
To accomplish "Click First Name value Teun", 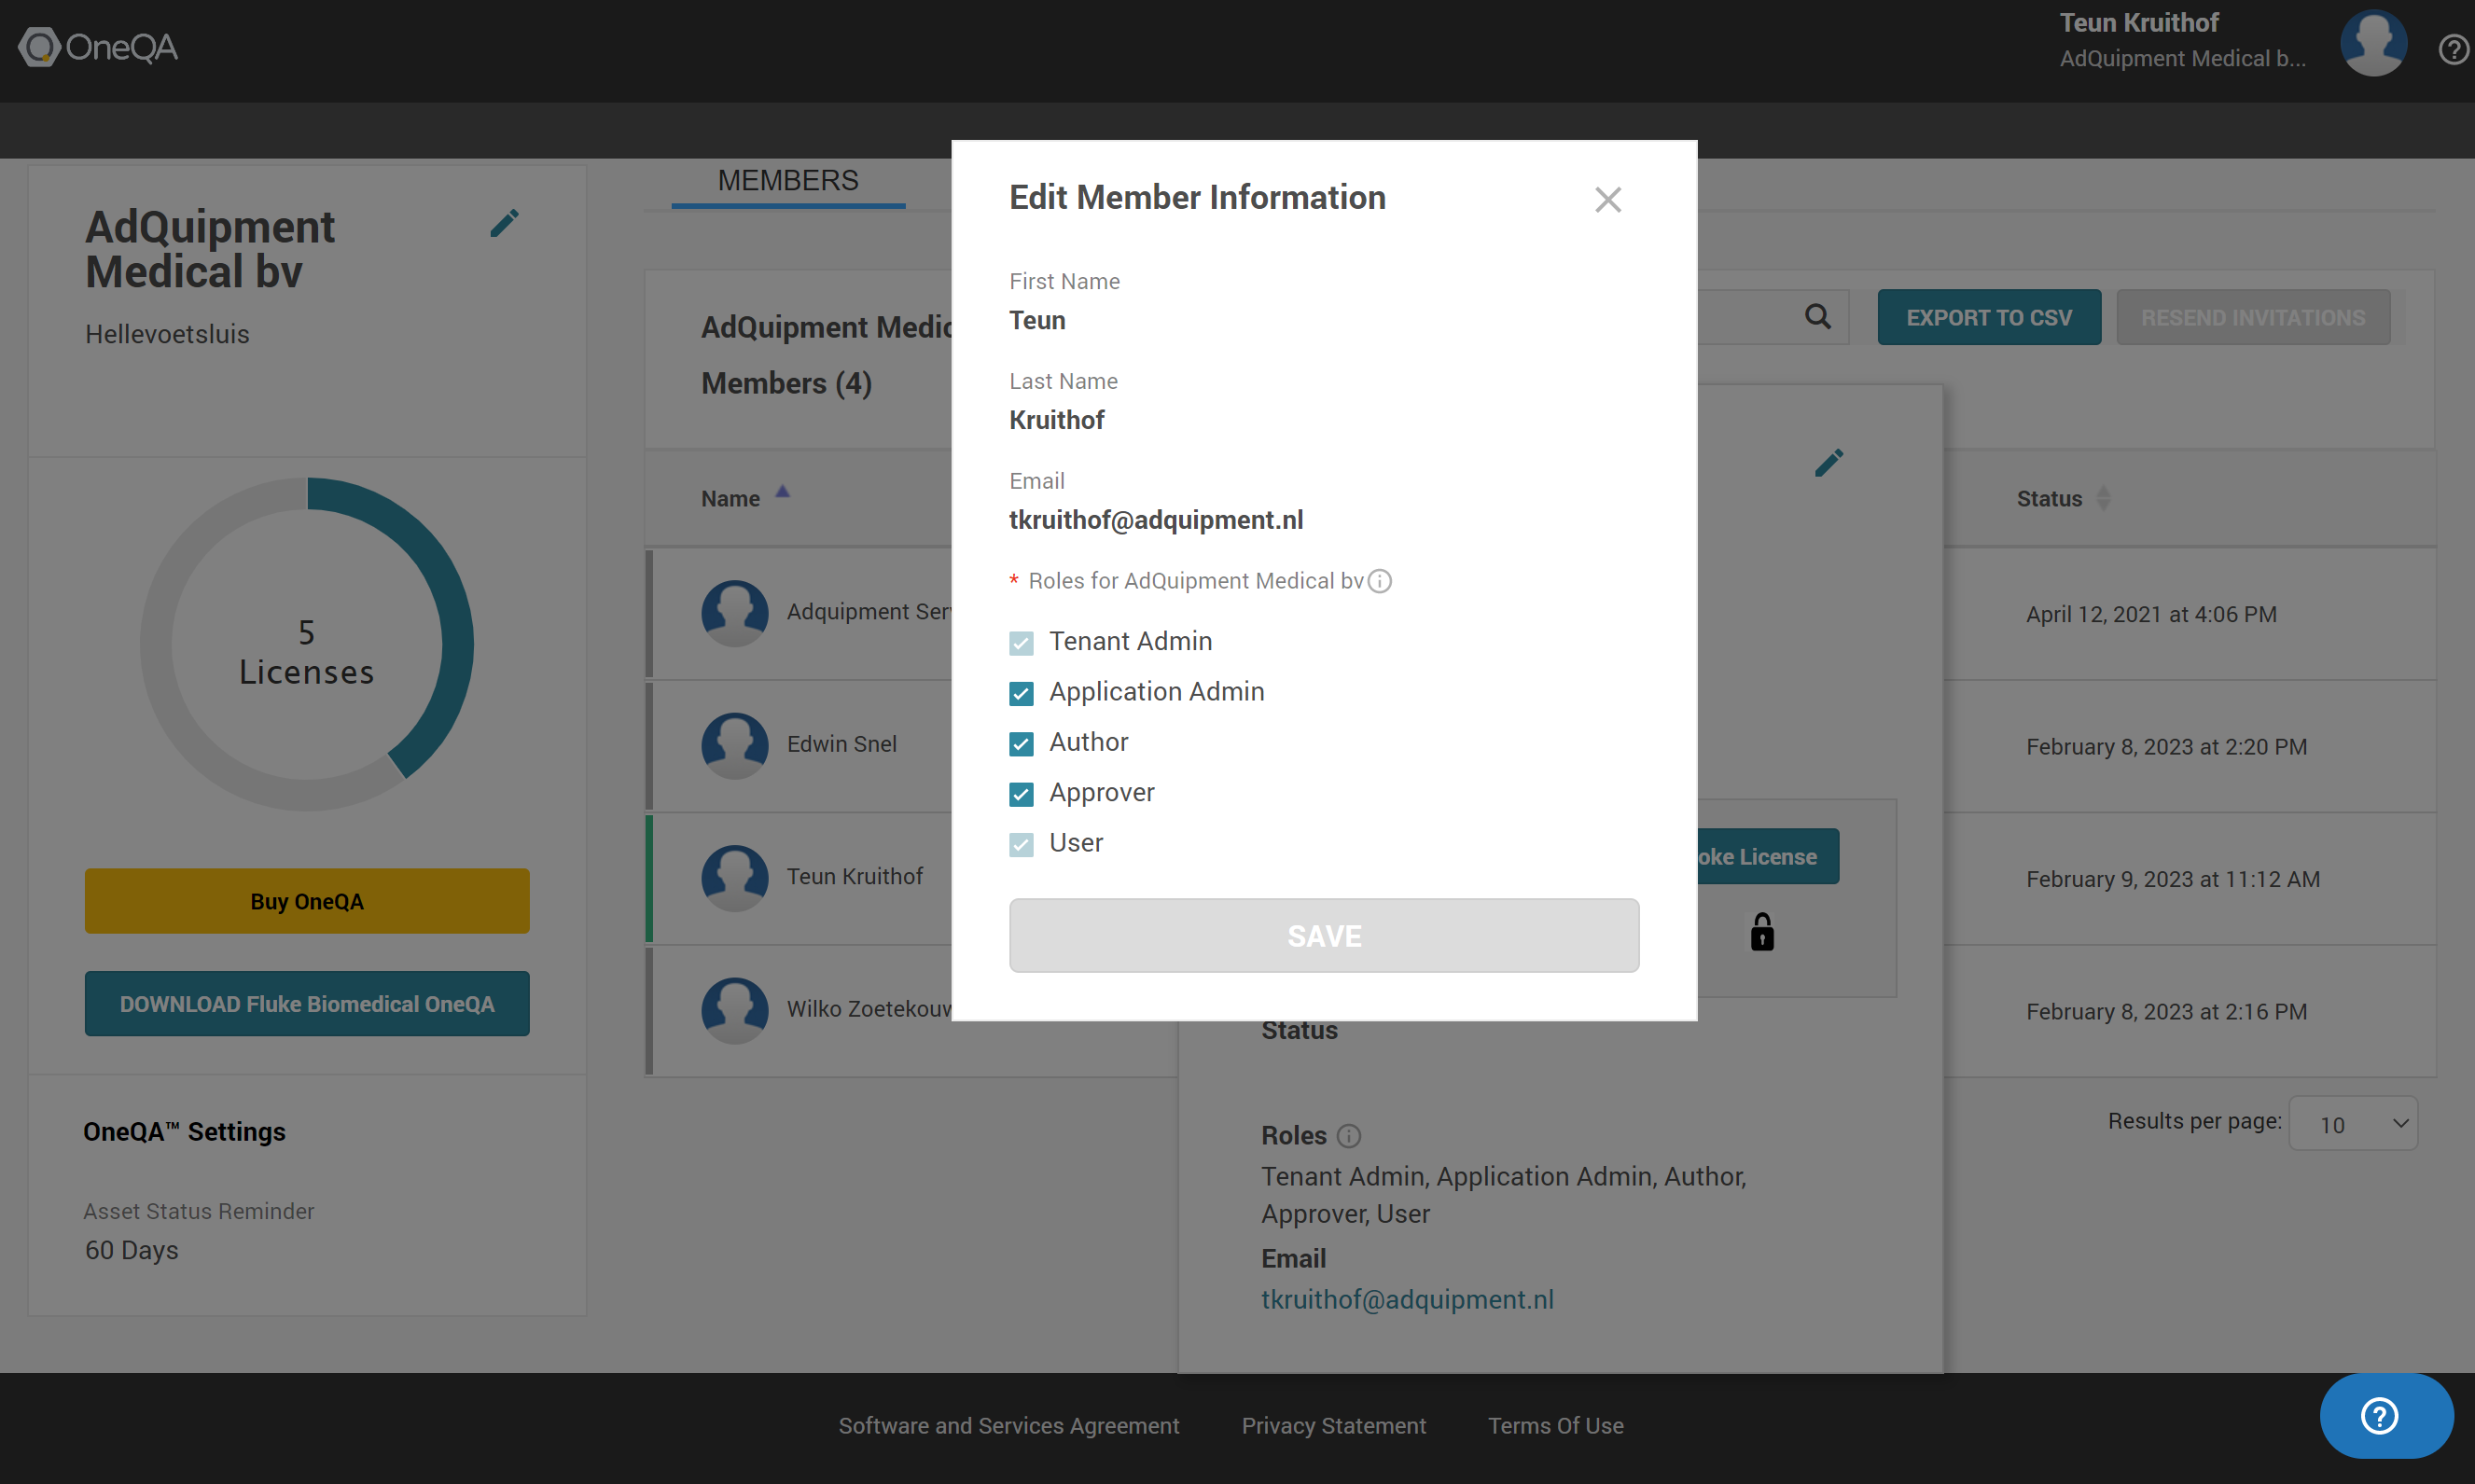I will 1037,321.
